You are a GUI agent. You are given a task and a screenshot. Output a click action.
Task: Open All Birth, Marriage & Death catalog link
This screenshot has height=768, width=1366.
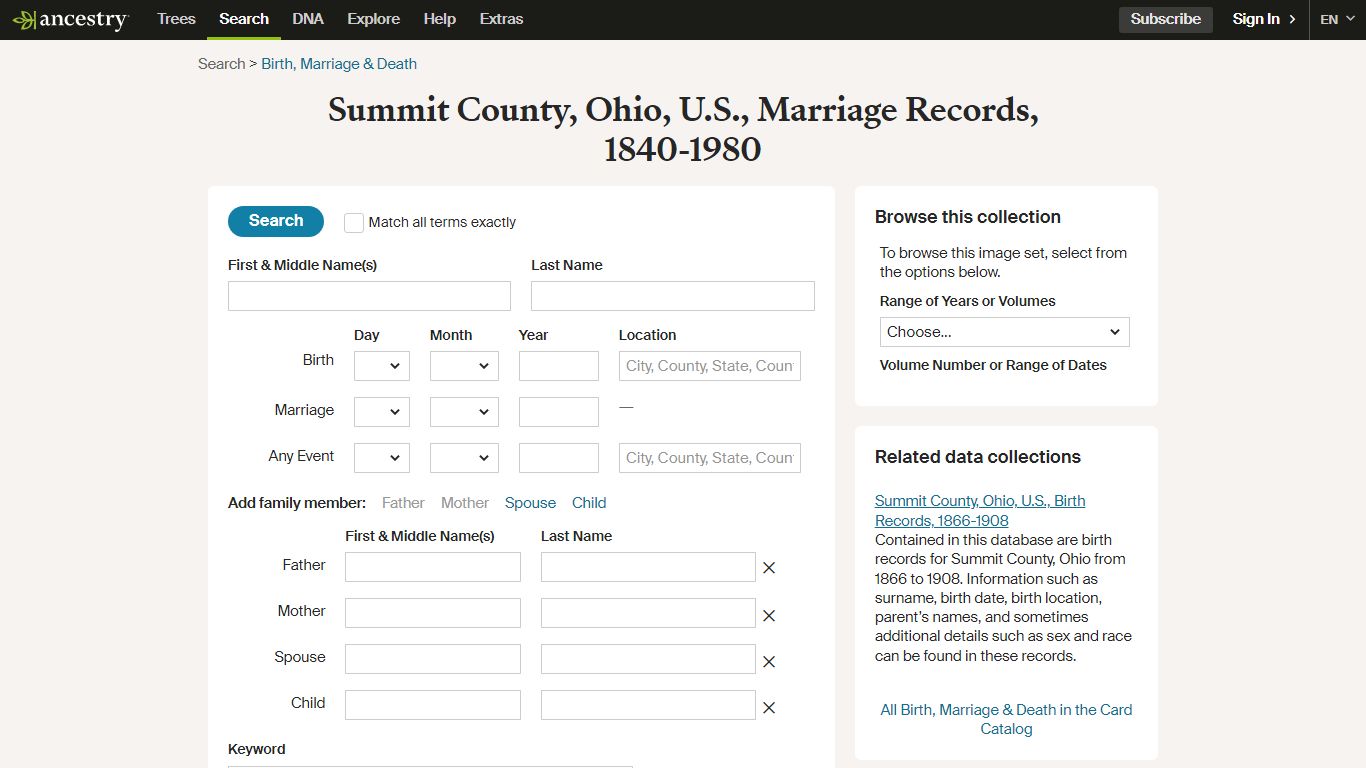[x=1006, y=719]
